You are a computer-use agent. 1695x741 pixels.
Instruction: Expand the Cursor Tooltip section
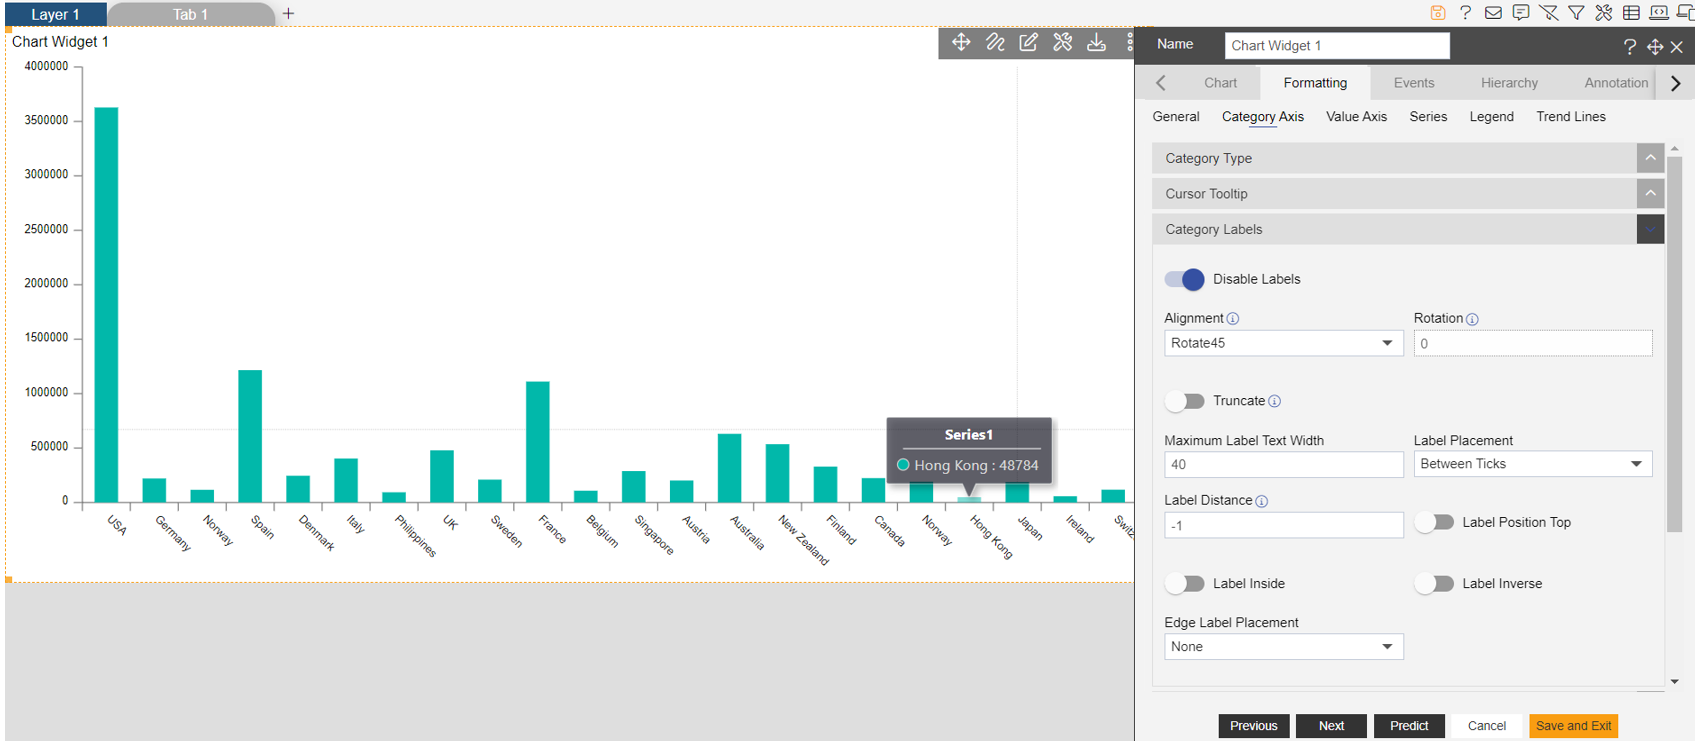pos(1650,193)
